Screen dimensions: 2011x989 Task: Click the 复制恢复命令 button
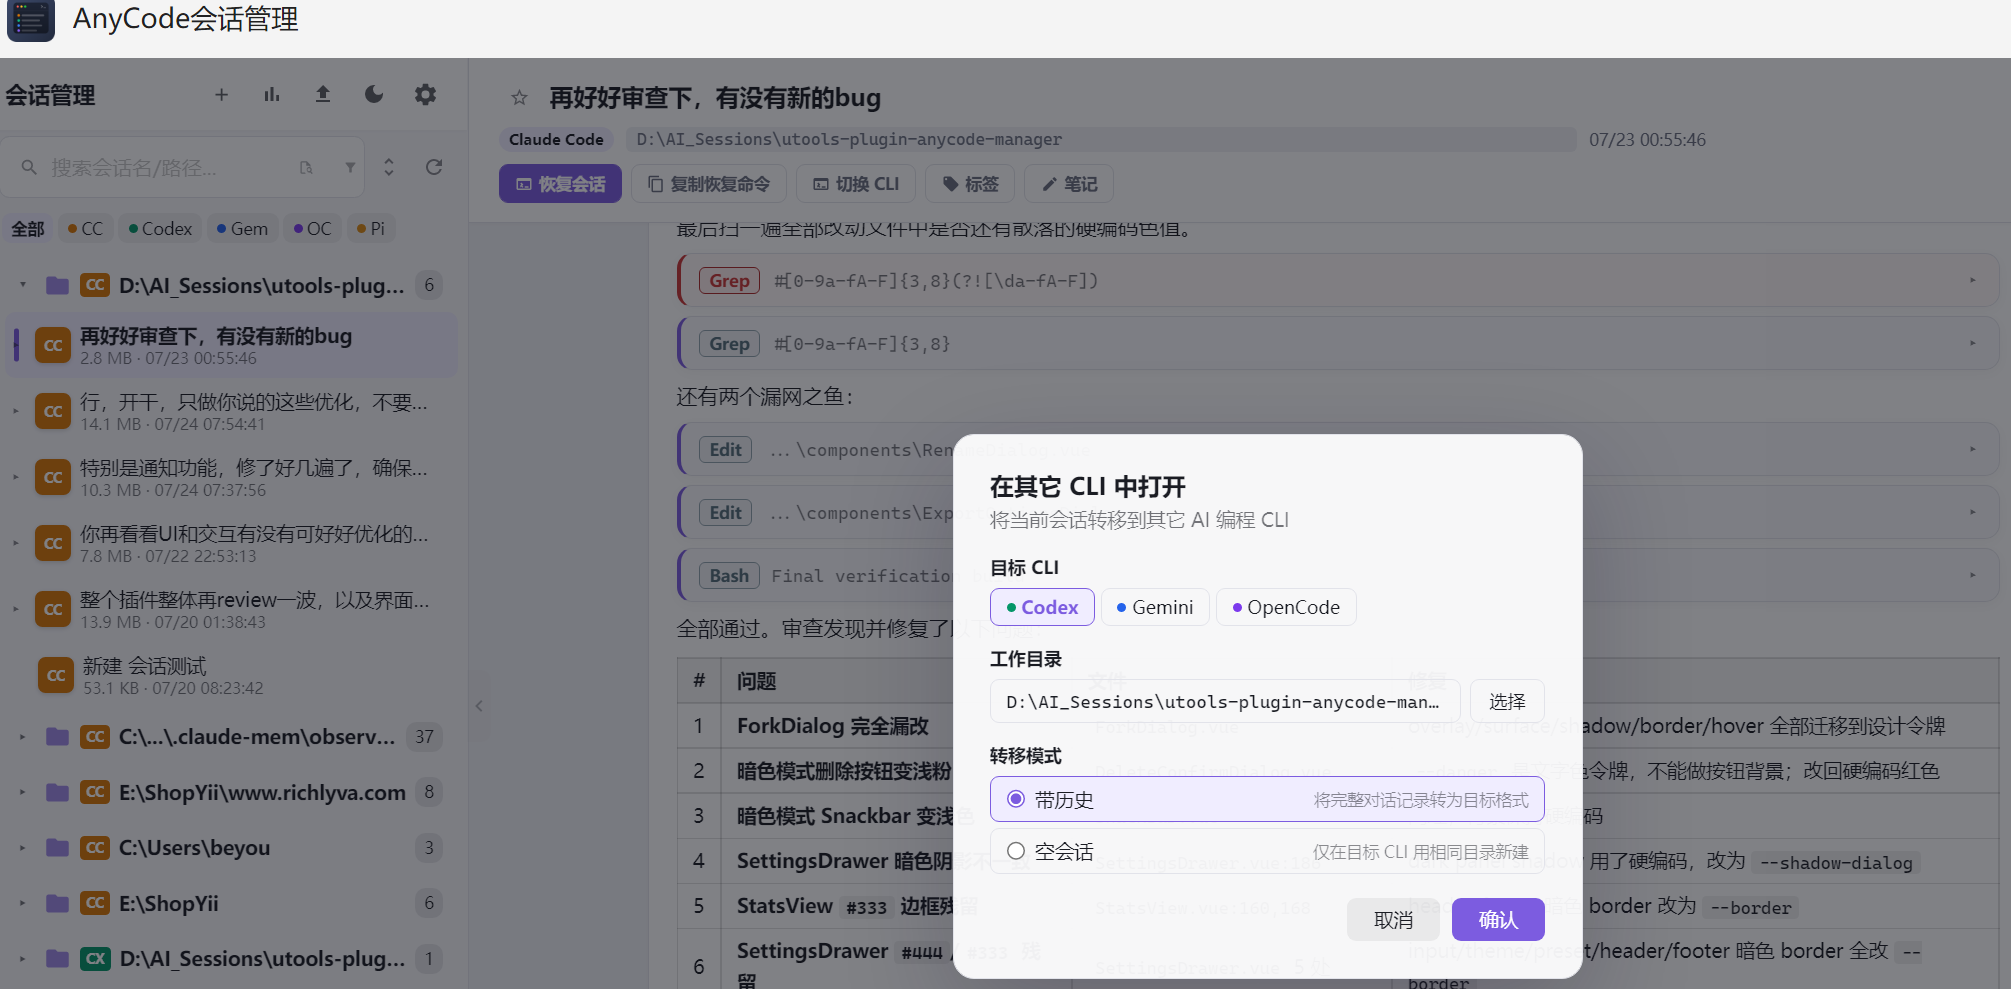pyautogui.click(x=709, y=184)
